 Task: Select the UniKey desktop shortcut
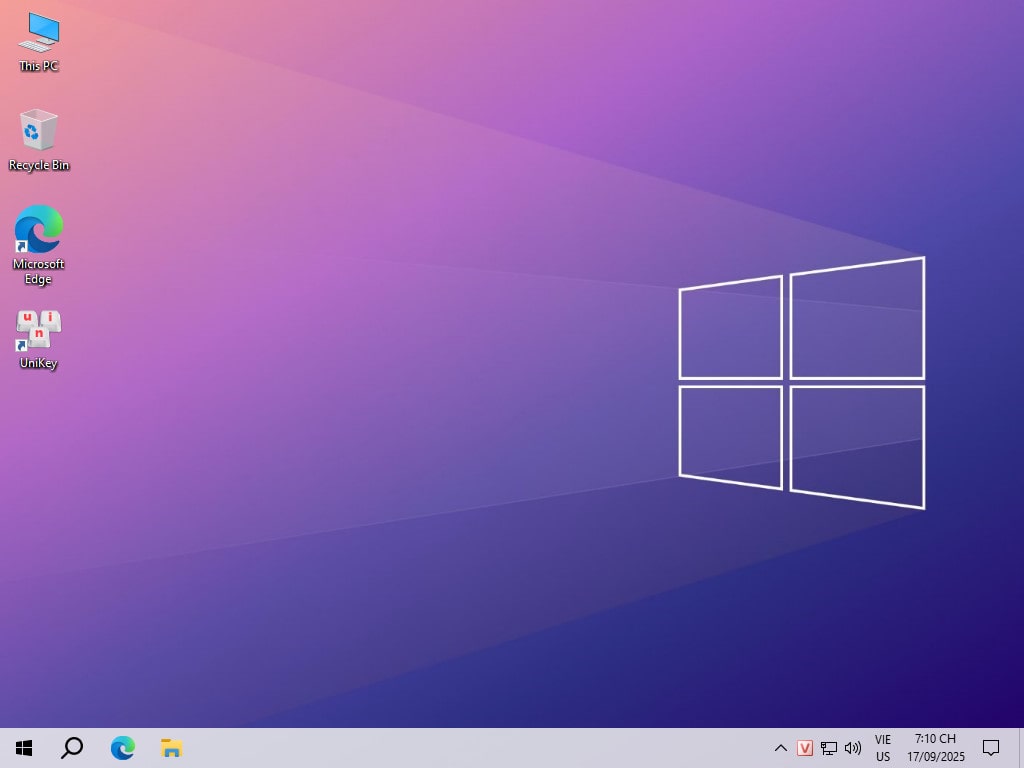pos(39,340)
